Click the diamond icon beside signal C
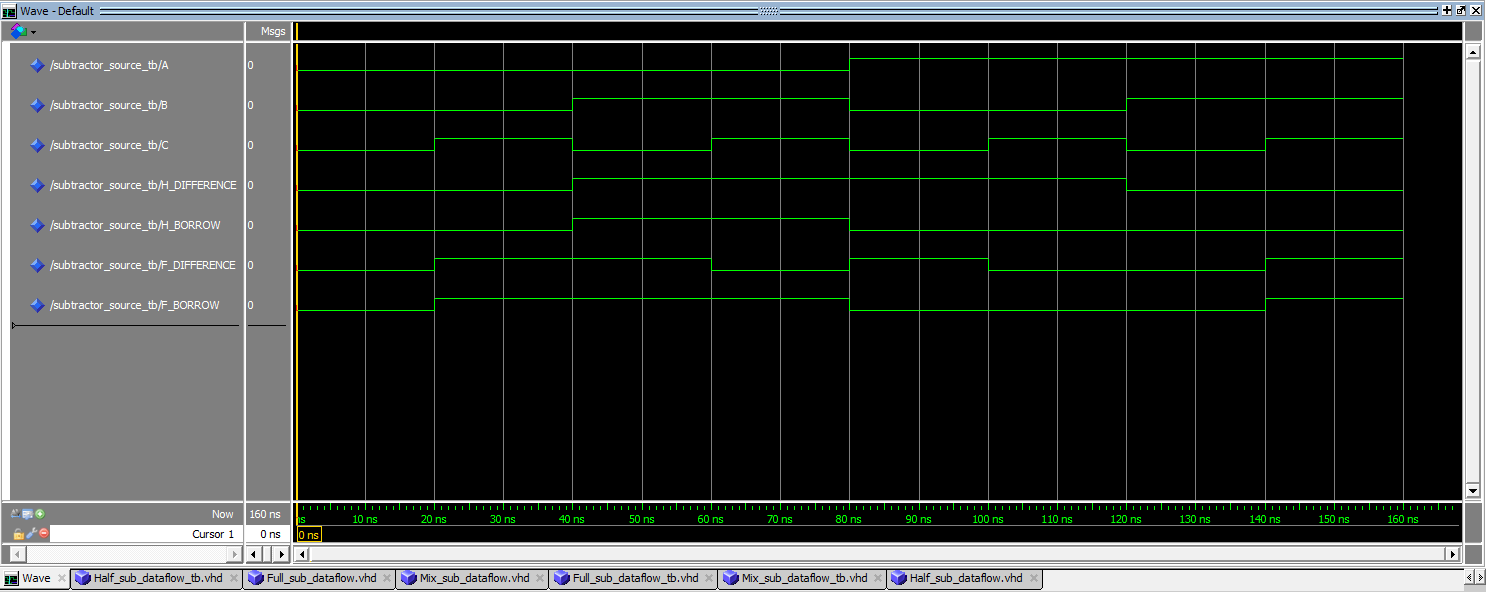The height and width of the screenshot is (592, 1486). click(x=38, y=145)
